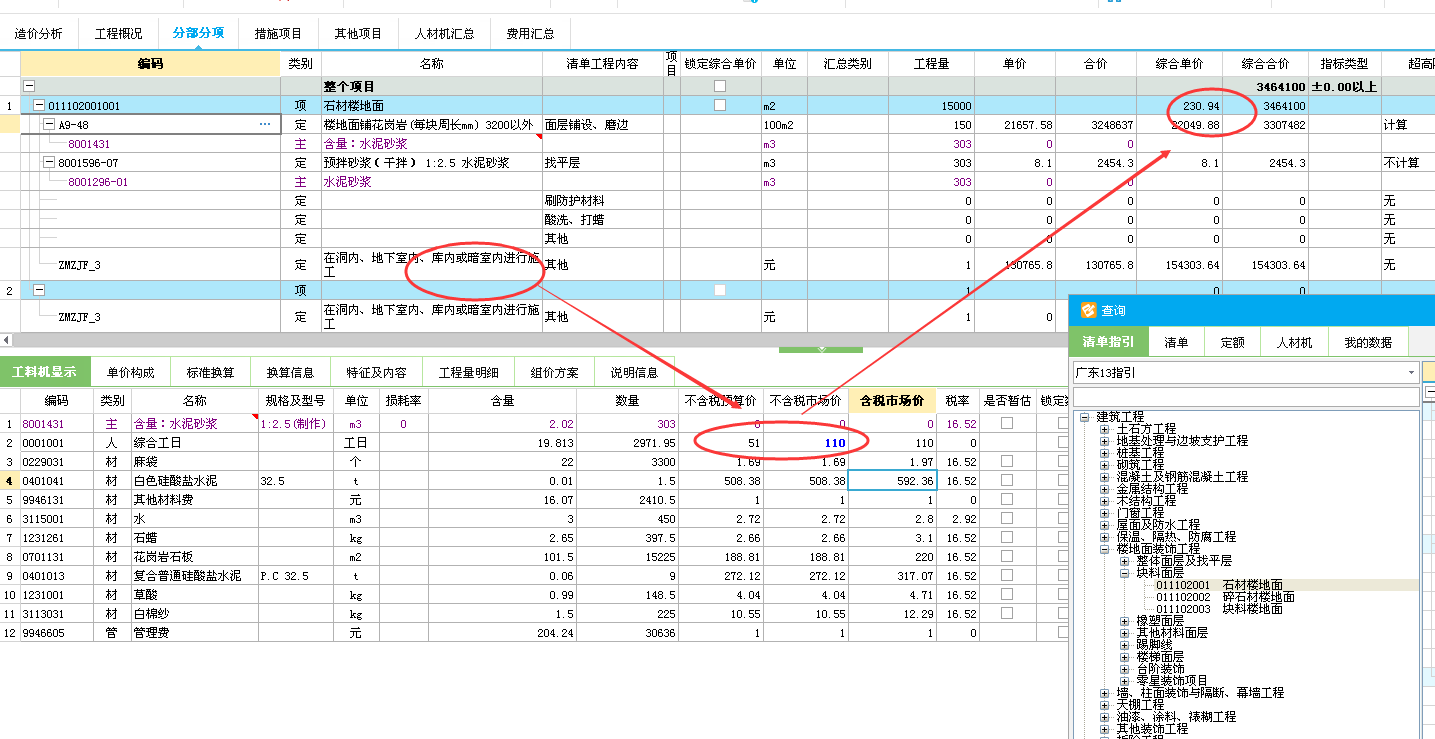Collapse quota A9-48 sub-row
This screenshot has height=739, width=1435.
coord(49,125)
